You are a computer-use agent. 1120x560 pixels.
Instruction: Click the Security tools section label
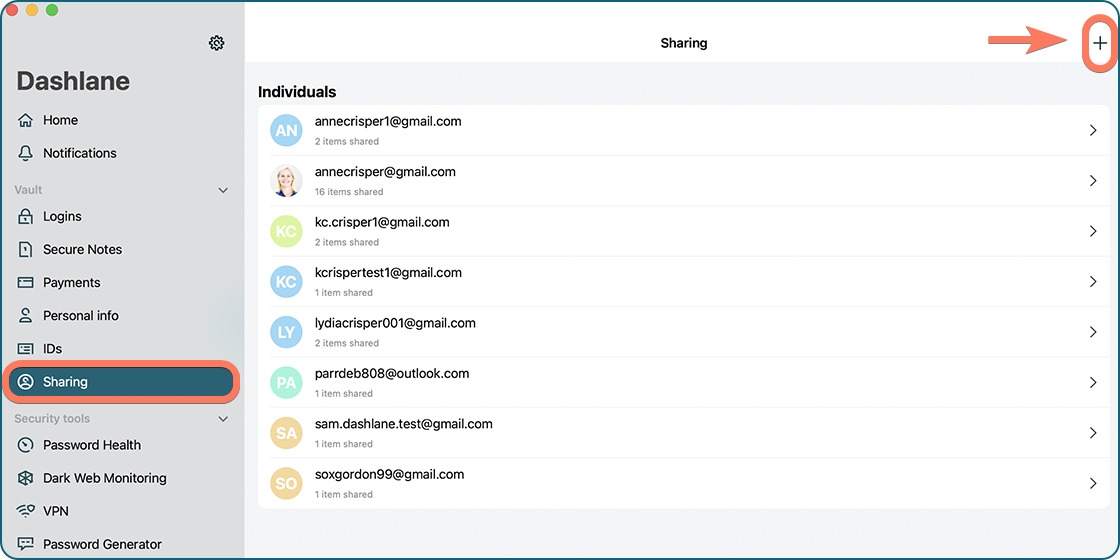click(x=52, y=419)
